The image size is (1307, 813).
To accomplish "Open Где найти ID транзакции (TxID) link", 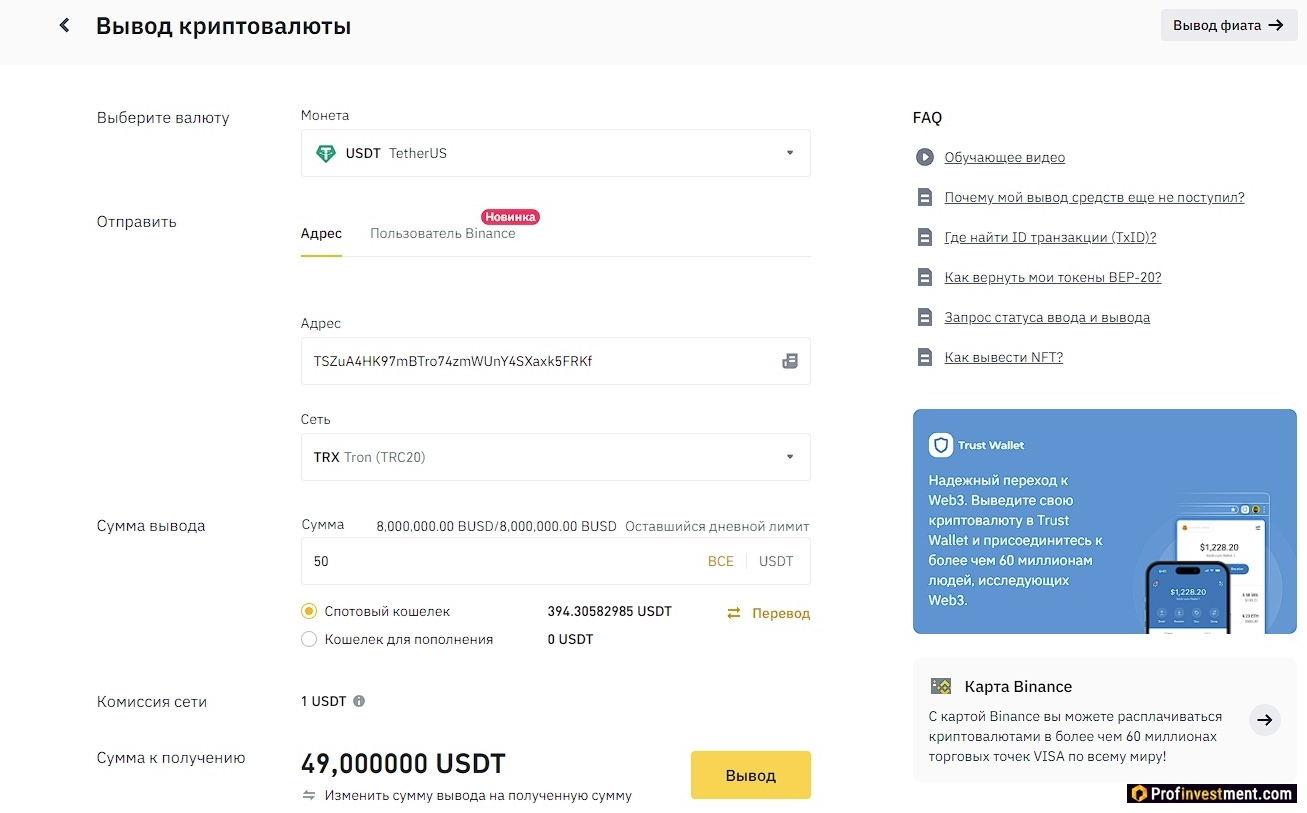I will pyautogui.click(x=1051, y=237).
